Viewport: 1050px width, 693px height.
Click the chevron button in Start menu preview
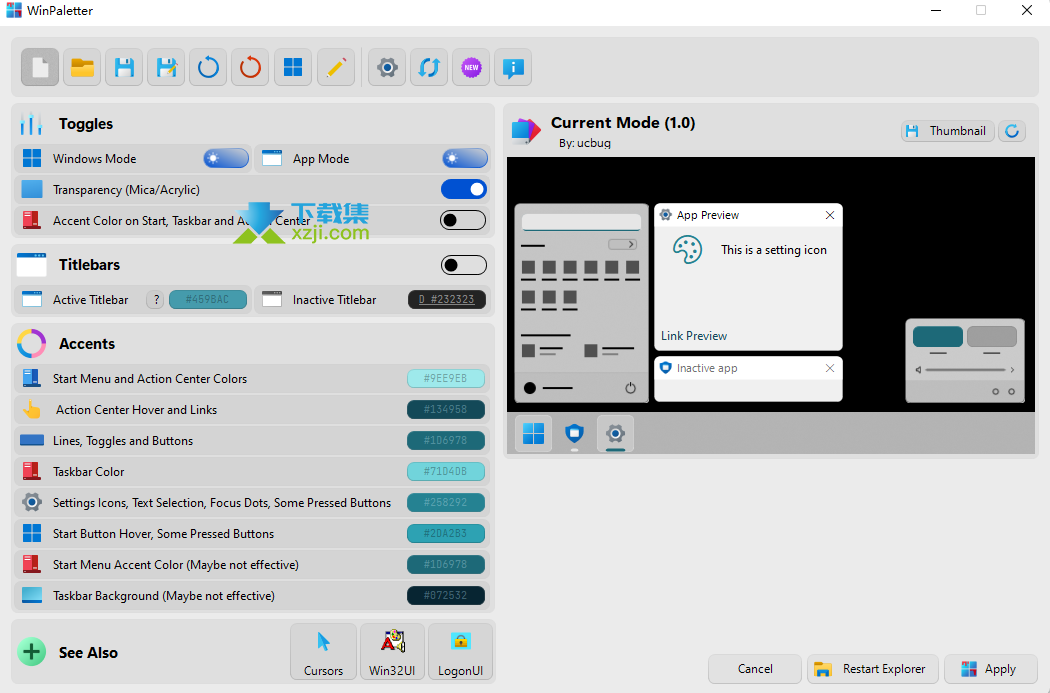(x=622, y=244)
